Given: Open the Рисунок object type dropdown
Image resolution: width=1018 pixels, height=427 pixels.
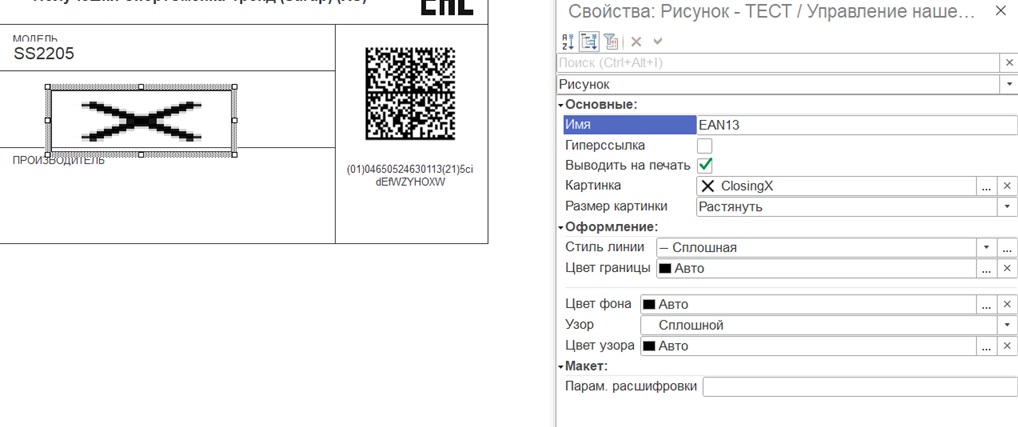Looking at the screenshot, I should click(x=1010, y=84).
